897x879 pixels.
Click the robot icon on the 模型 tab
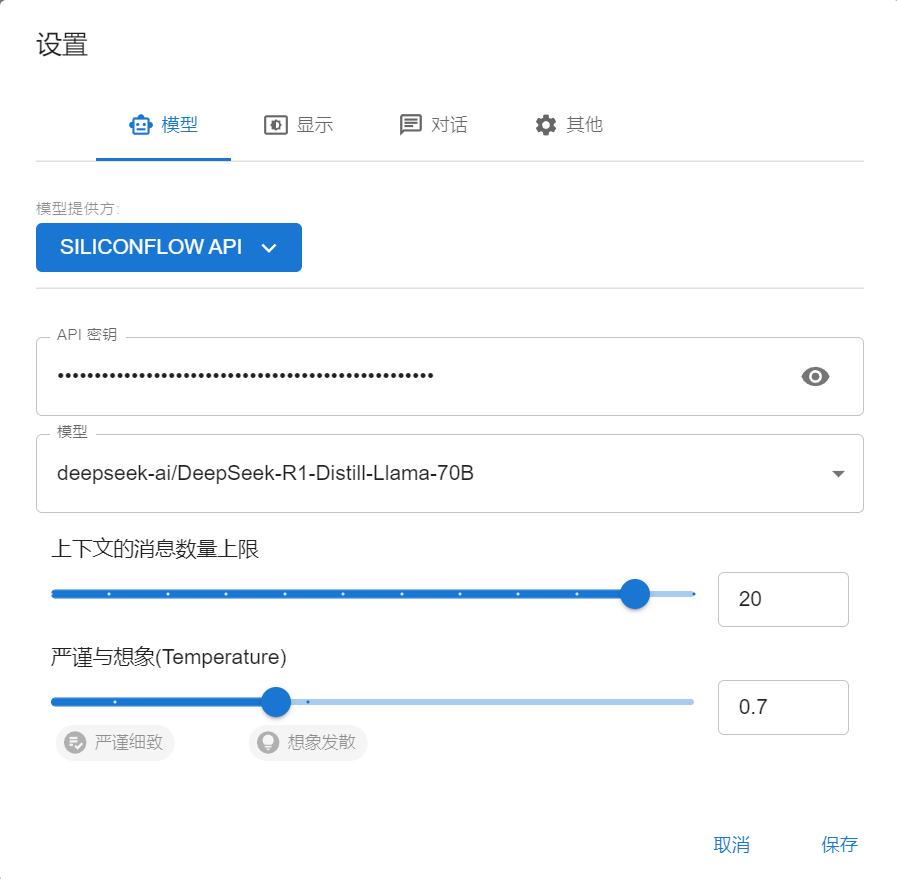coord(141,125)
